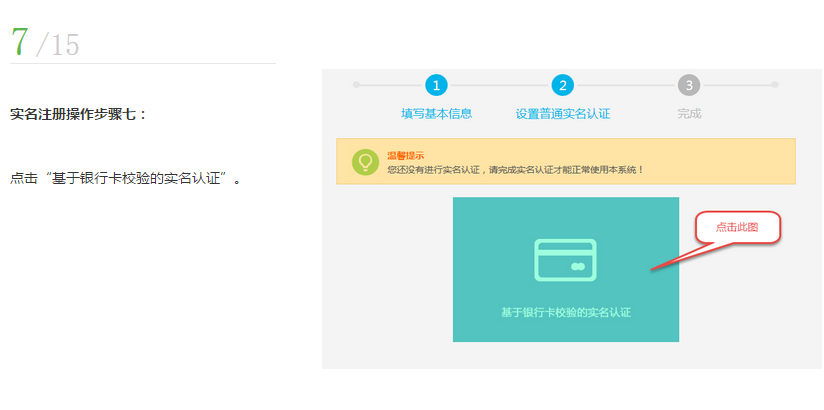Click the large green number 7
This screenshot has width=824, height=410.
(19, 41)
